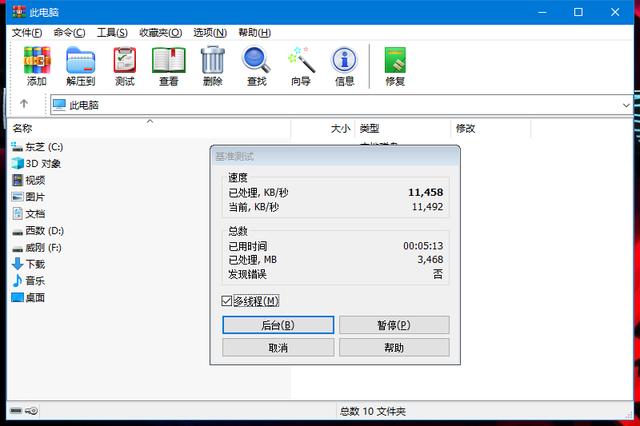Click the 修复 (Repair) toolbar icon
Image resolution: width=640 pixels, height=426 pixels.
tap(395, 66)
